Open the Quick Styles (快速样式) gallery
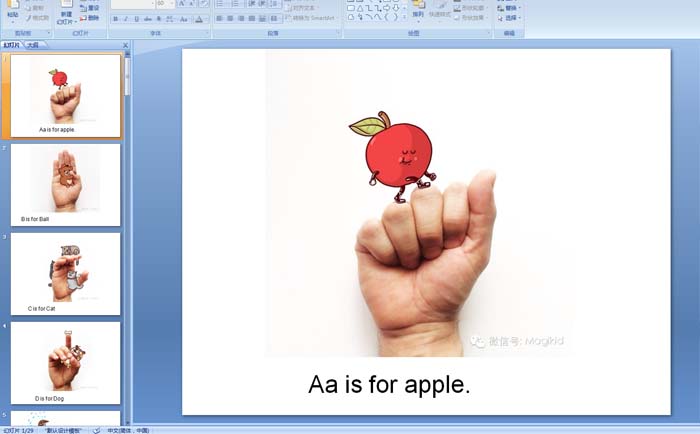 tap(440, 13)
